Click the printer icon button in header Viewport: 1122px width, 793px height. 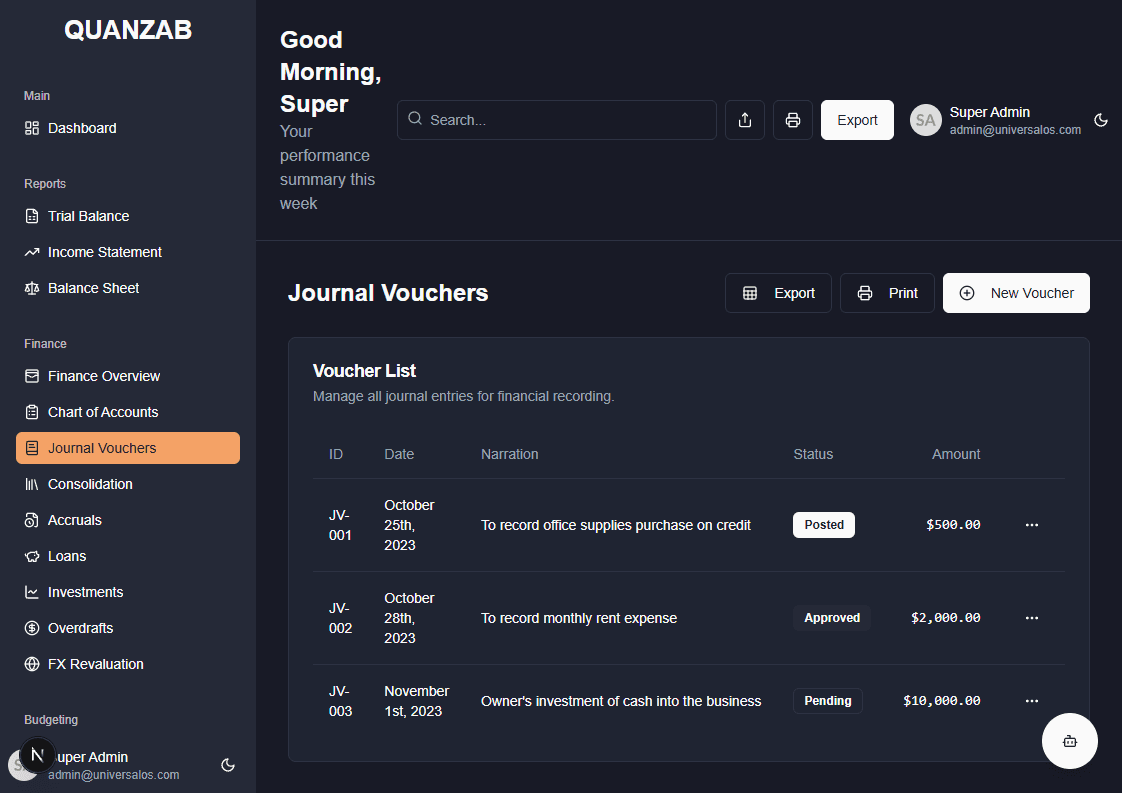click(x=793, y=120)
